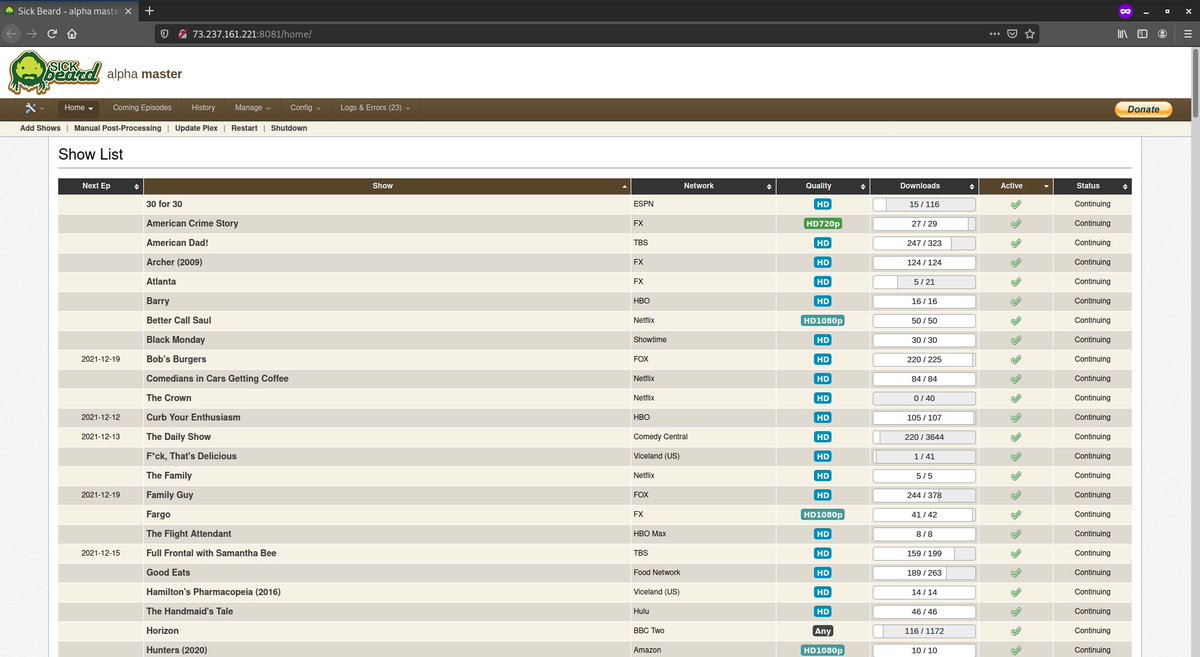1200x657 pixels.
Task: Click the Any quality badge for Horizon
Action: [x=823, y=631]
